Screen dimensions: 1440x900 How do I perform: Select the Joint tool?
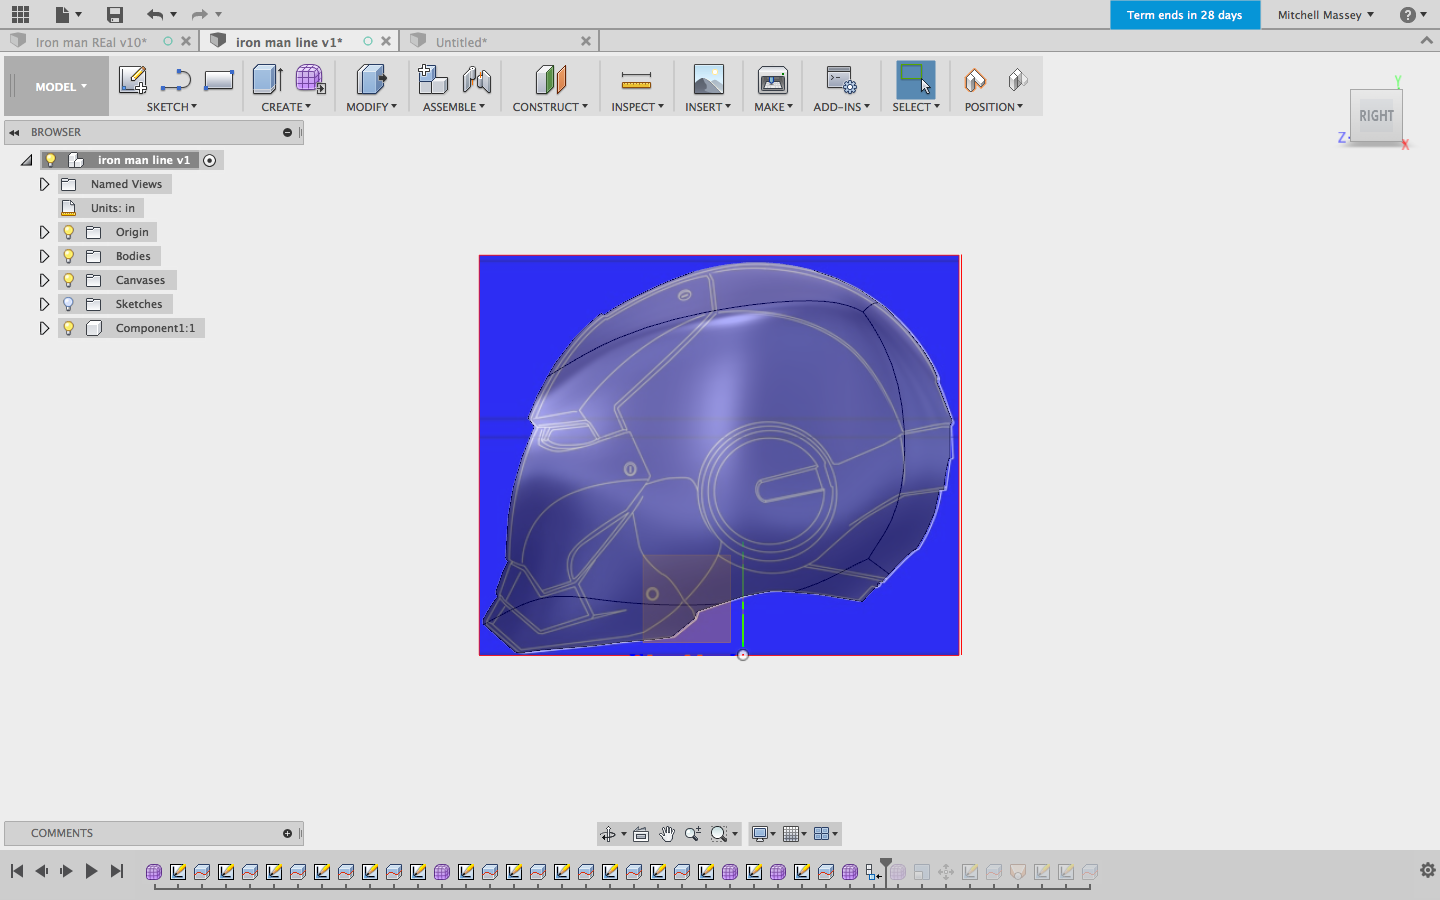coord(477,79)
